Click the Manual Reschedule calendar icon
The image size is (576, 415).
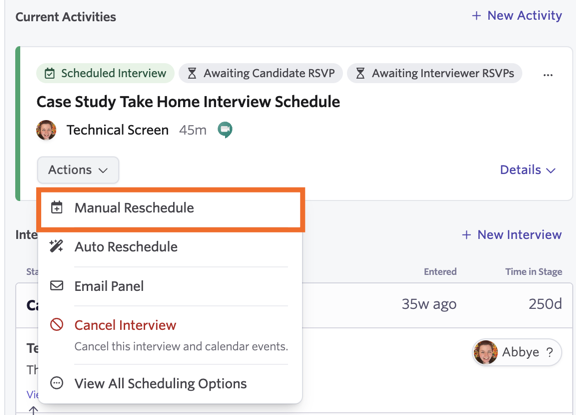click(57, 208)
